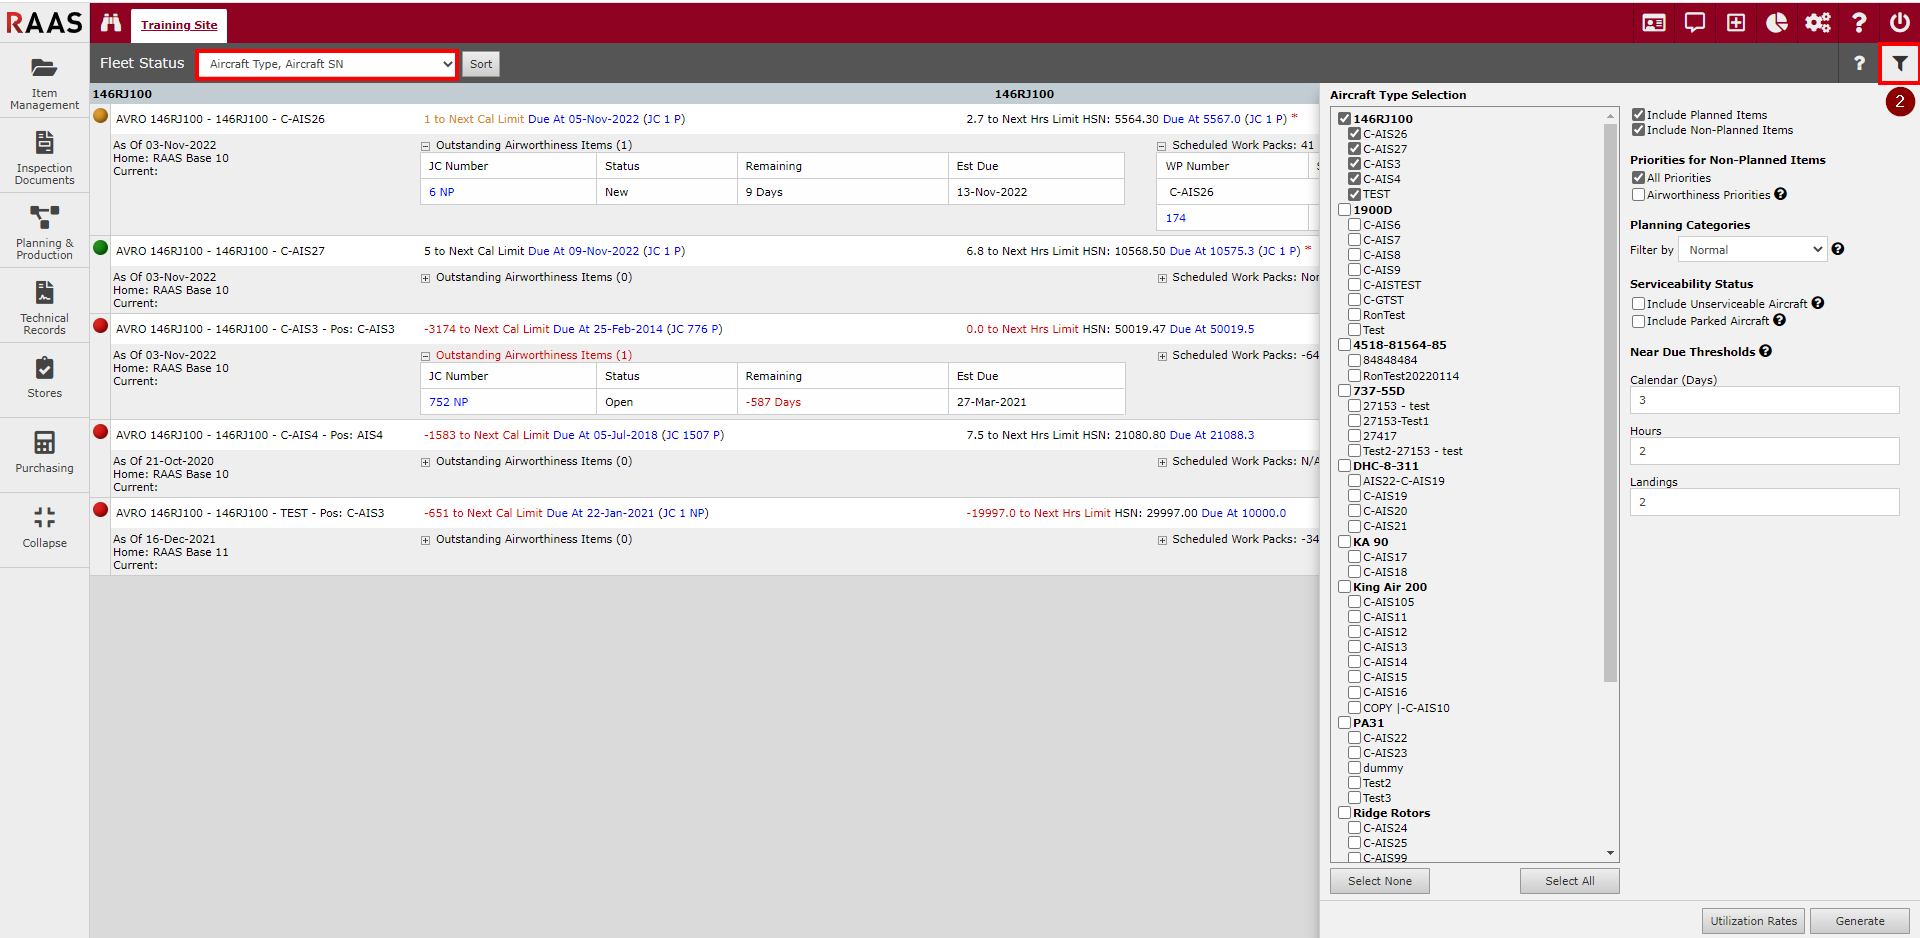This screenshot has height=938, width=1920.
Task: Click the Select None button
Action: click(1379, 881)
